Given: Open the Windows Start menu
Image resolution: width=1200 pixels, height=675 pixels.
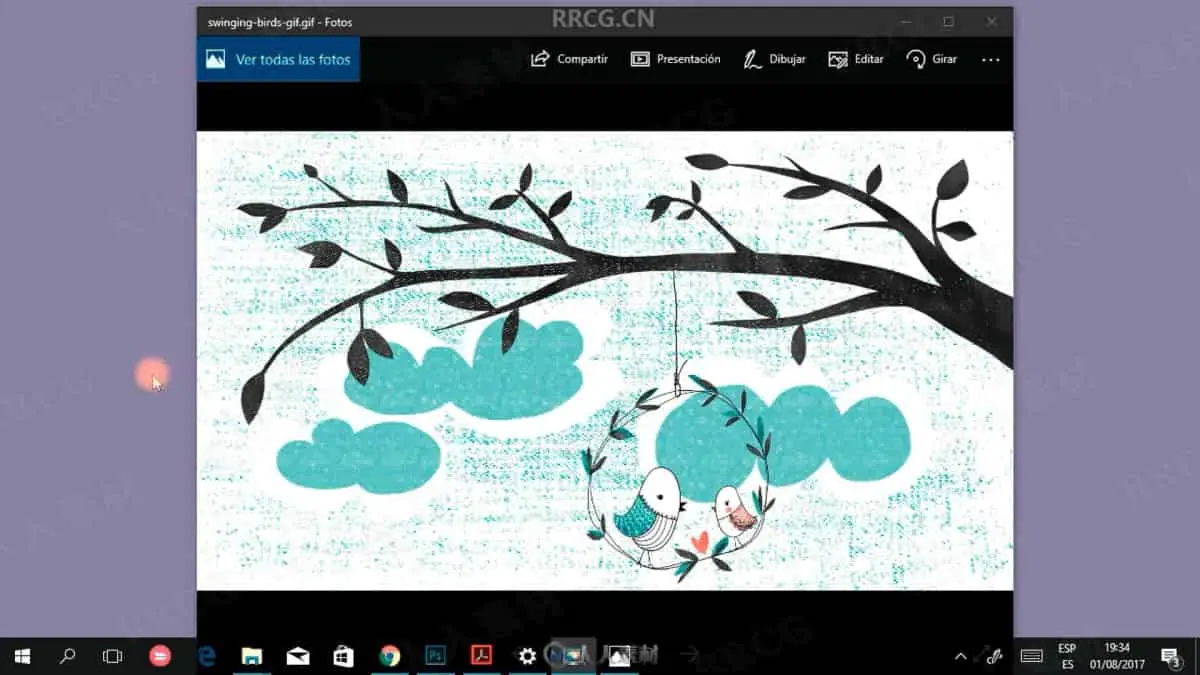Looking at the screenshot, I should [22, 656].
